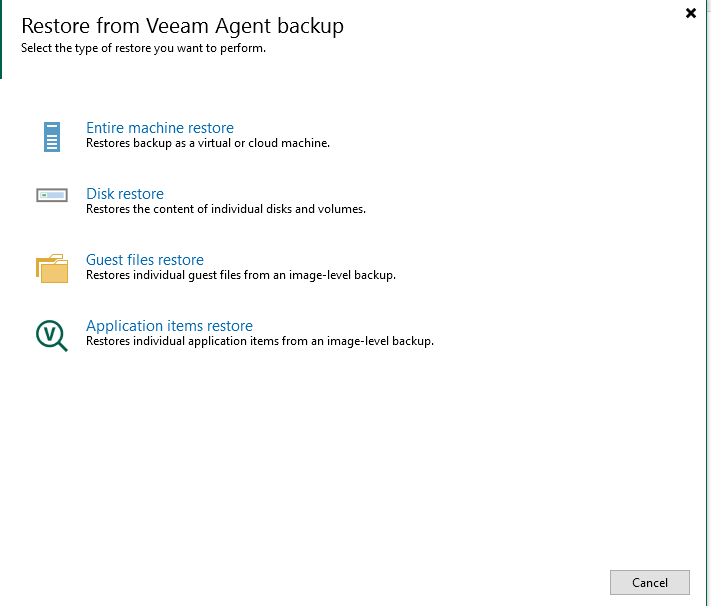Select the Guest files restore link

pos(145,260)
